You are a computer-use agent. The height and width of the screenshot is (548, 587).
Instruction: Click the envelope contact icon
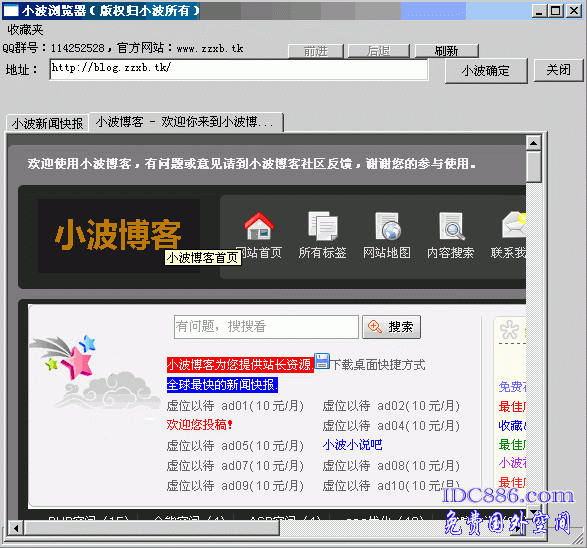pyautogui.click(x=514, y=225)
